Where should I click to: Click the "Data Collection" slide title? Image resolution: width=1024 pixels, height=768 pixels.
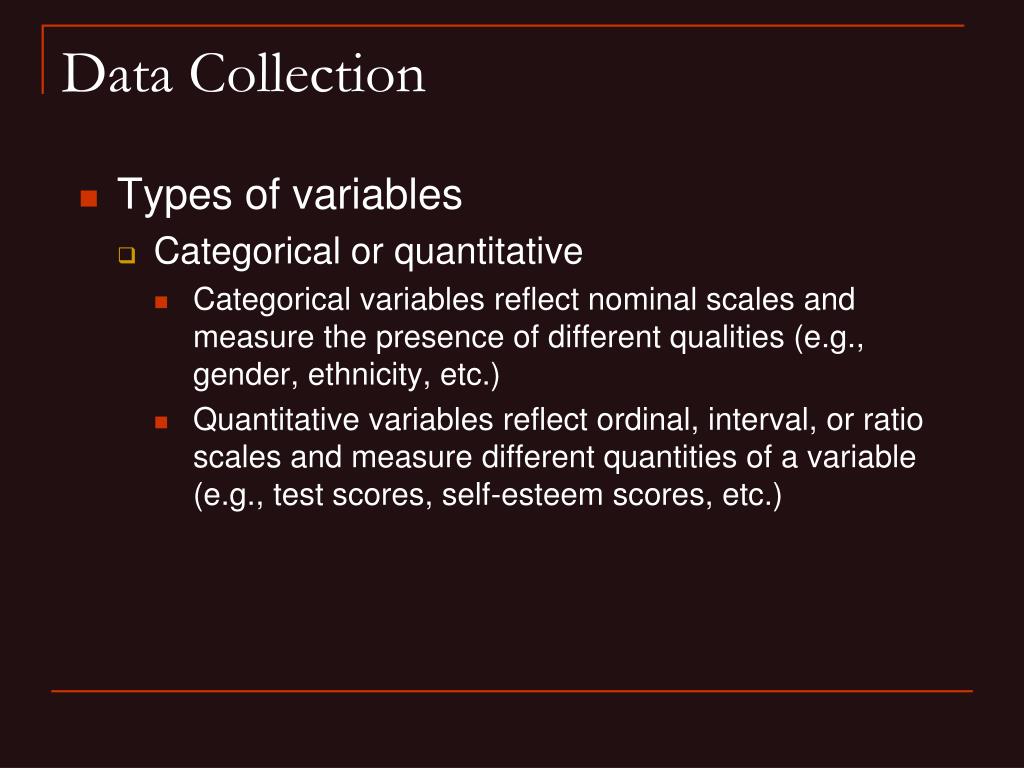[244, 73]
